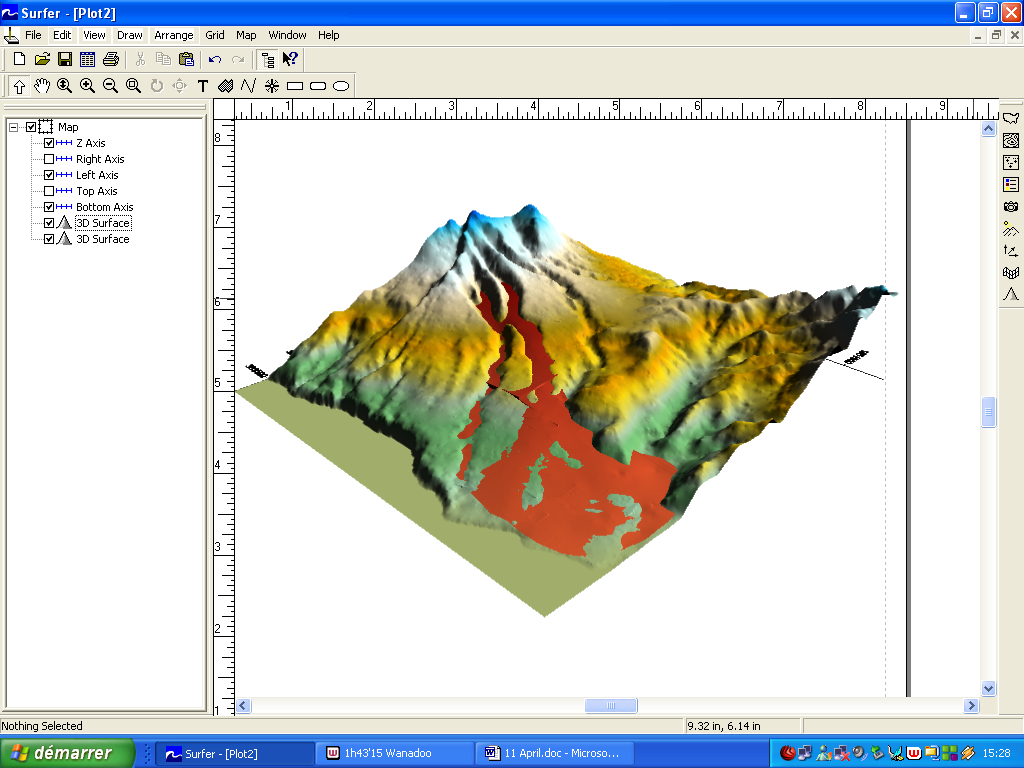This screenshot has width=1024, height=768.
Task: Click the horizontal scrollbar left arrow
Action: [x=243, y=706]
